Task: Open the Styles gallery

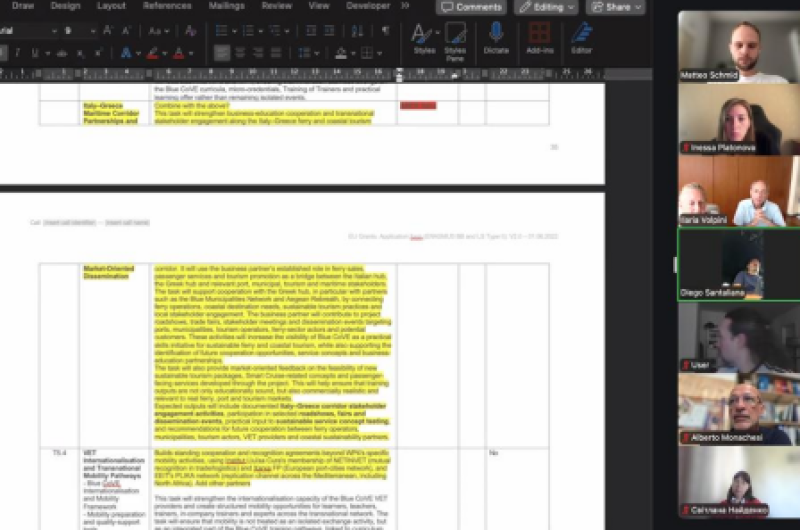Action: [424, 39]
